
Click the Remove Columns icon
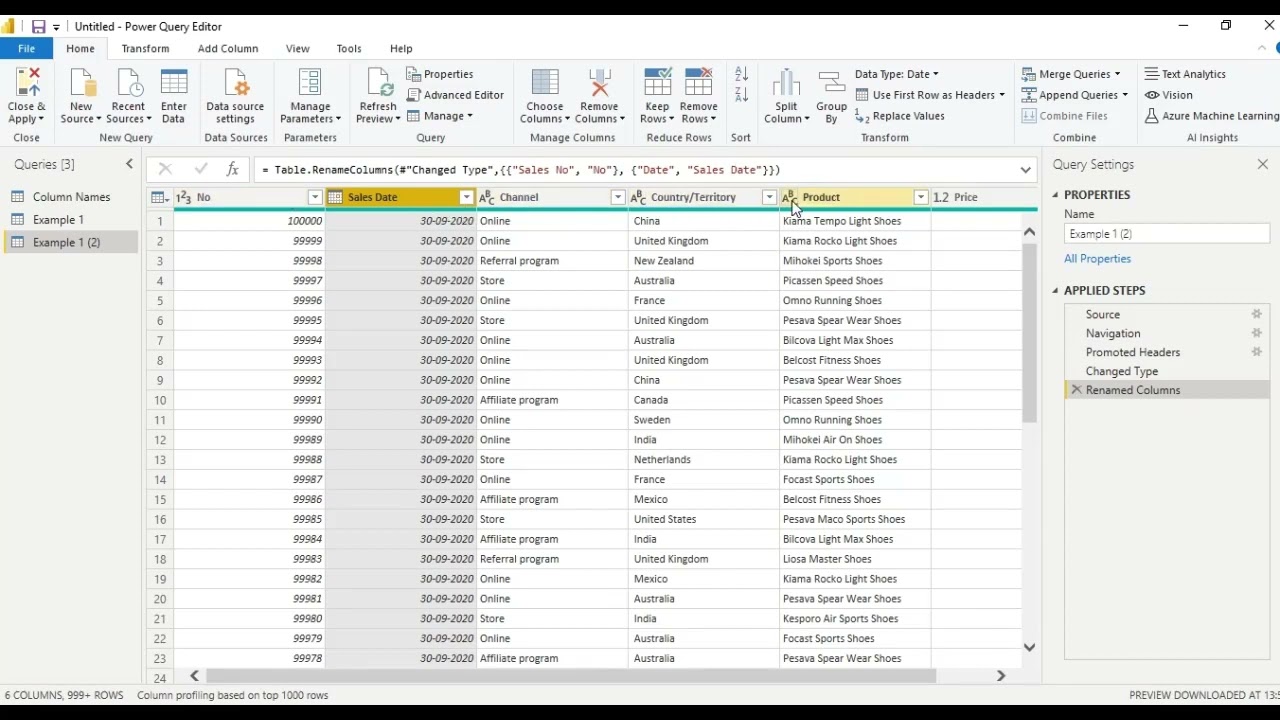click(600, 84)
